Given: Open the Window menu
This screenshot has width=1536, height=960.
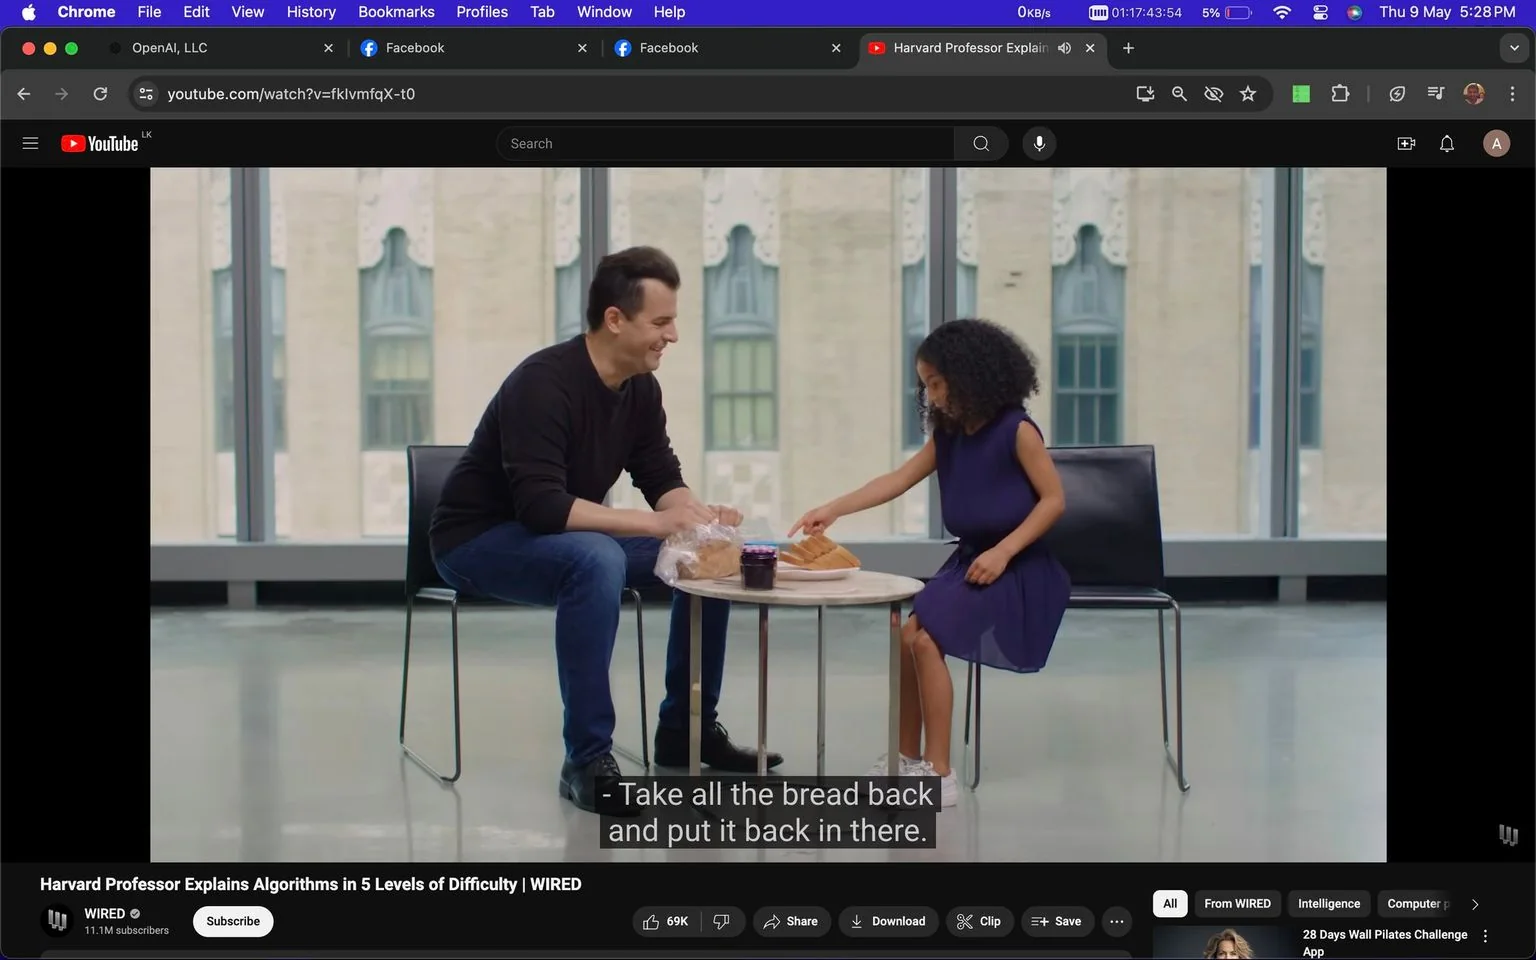Looking at the screenshot, I should [604, 12].
